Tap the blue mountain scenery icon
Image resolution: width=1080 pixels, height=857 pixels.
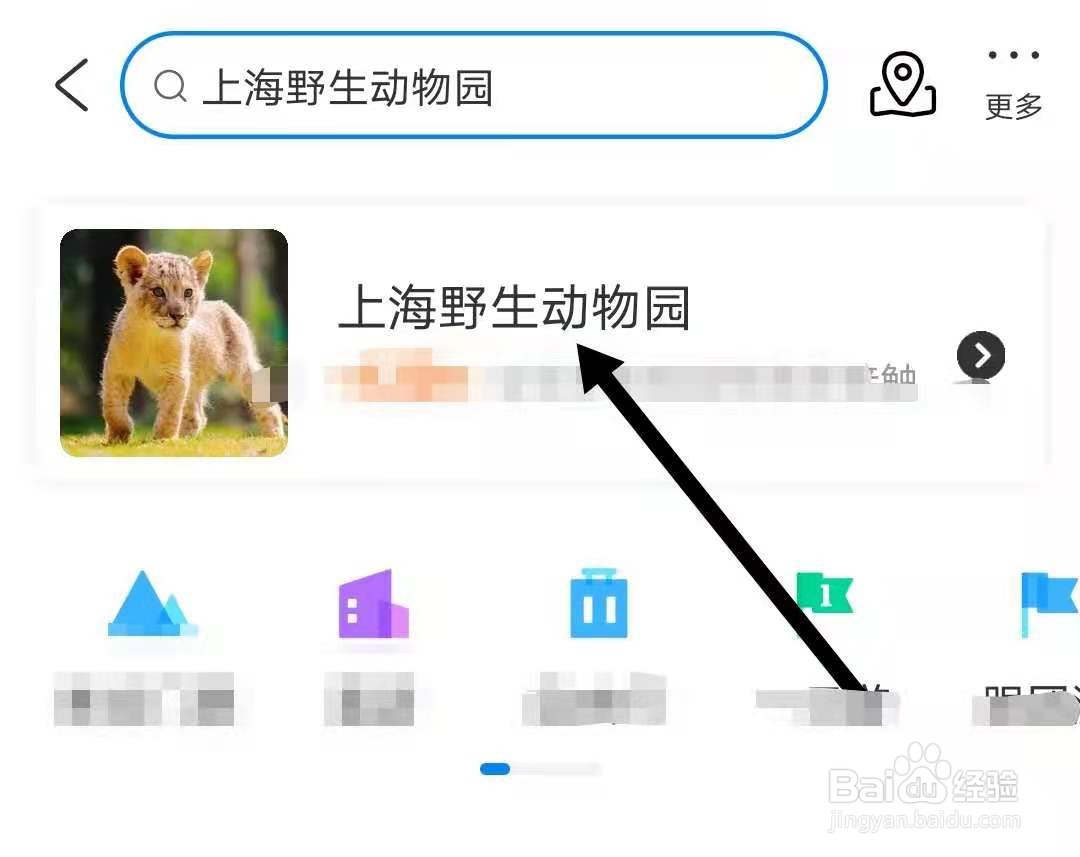[152, 603]
